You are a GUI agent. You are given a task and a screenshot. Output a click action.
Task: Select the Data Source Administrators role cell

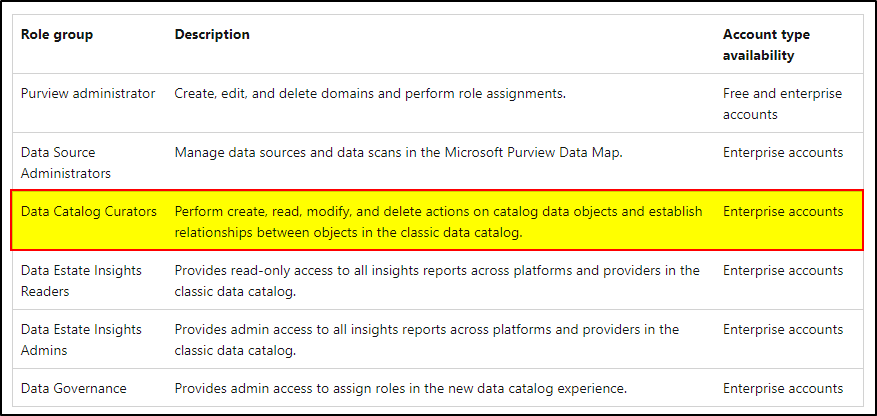point(66,163)
